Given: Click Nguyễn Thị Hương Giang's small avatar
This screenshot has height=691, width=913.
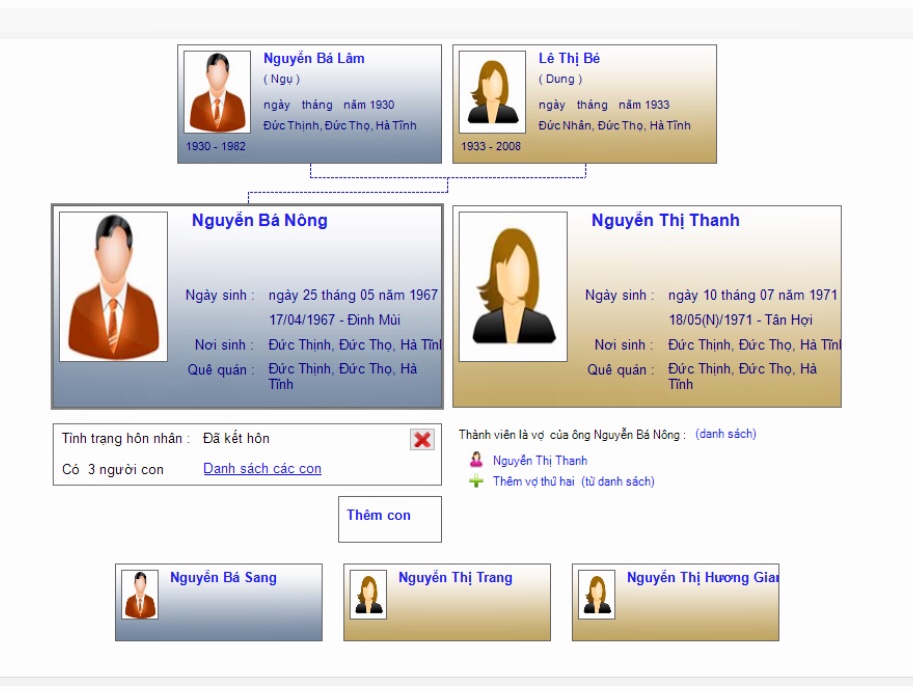Looking at the screenshot, I should [596, 594].
